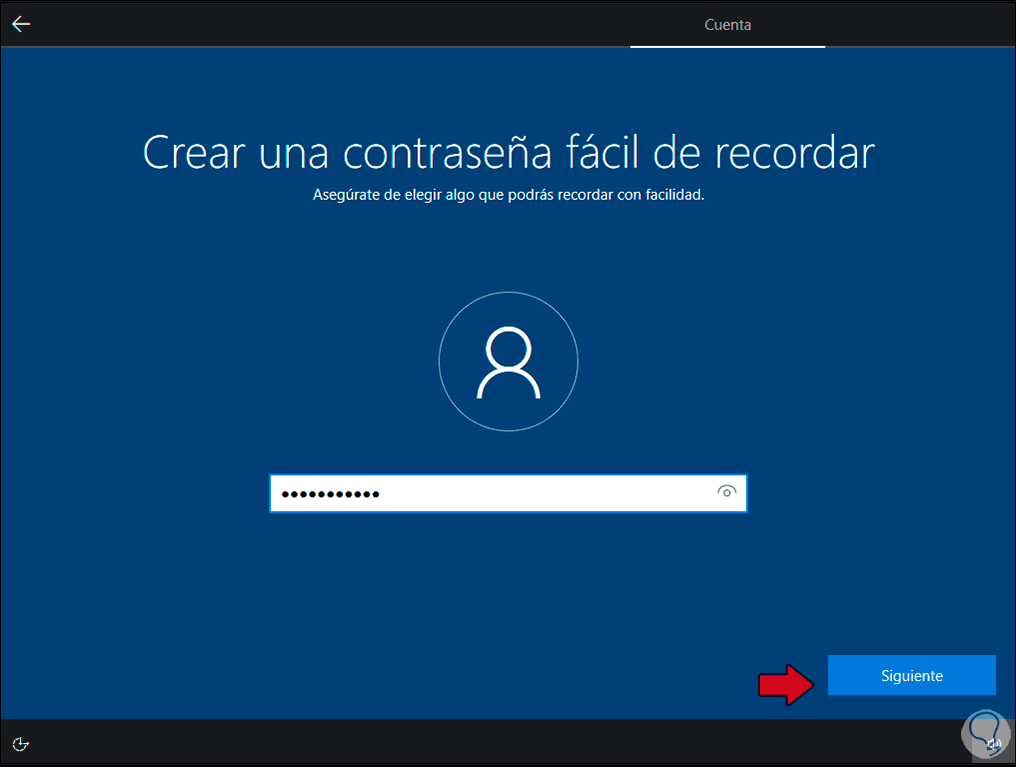Activate the clock-style accessibility icon
This screenshot has width=1016, height=767.
(x=20, y=744)
